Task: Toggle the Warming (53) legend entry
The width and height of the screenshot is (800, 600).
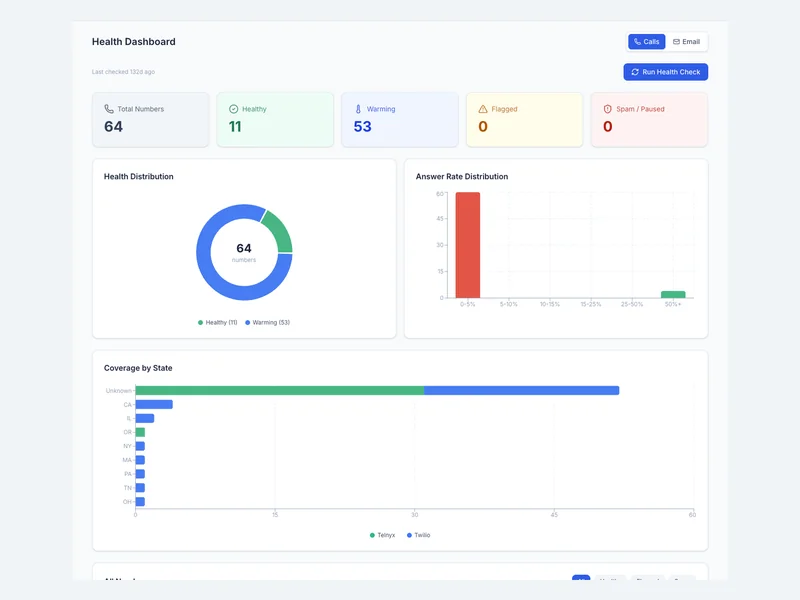Action: [267, 322]
